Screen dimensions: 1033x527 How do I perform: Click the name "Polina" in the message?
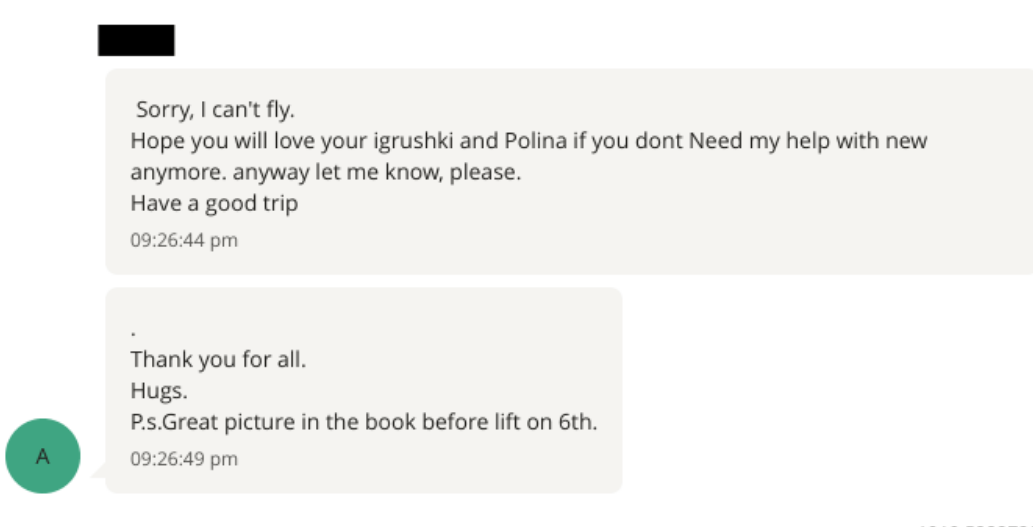(536, 141)
